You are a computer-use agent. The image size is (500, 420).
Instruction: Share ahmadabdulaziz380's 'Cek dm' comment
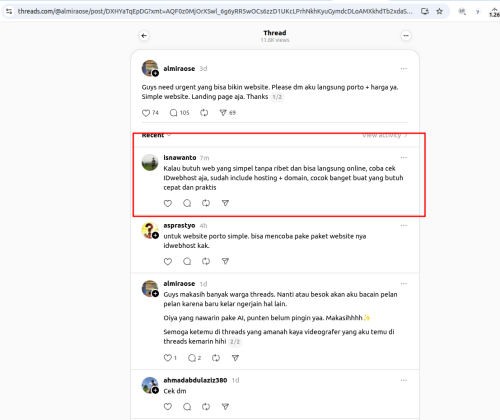225,407
